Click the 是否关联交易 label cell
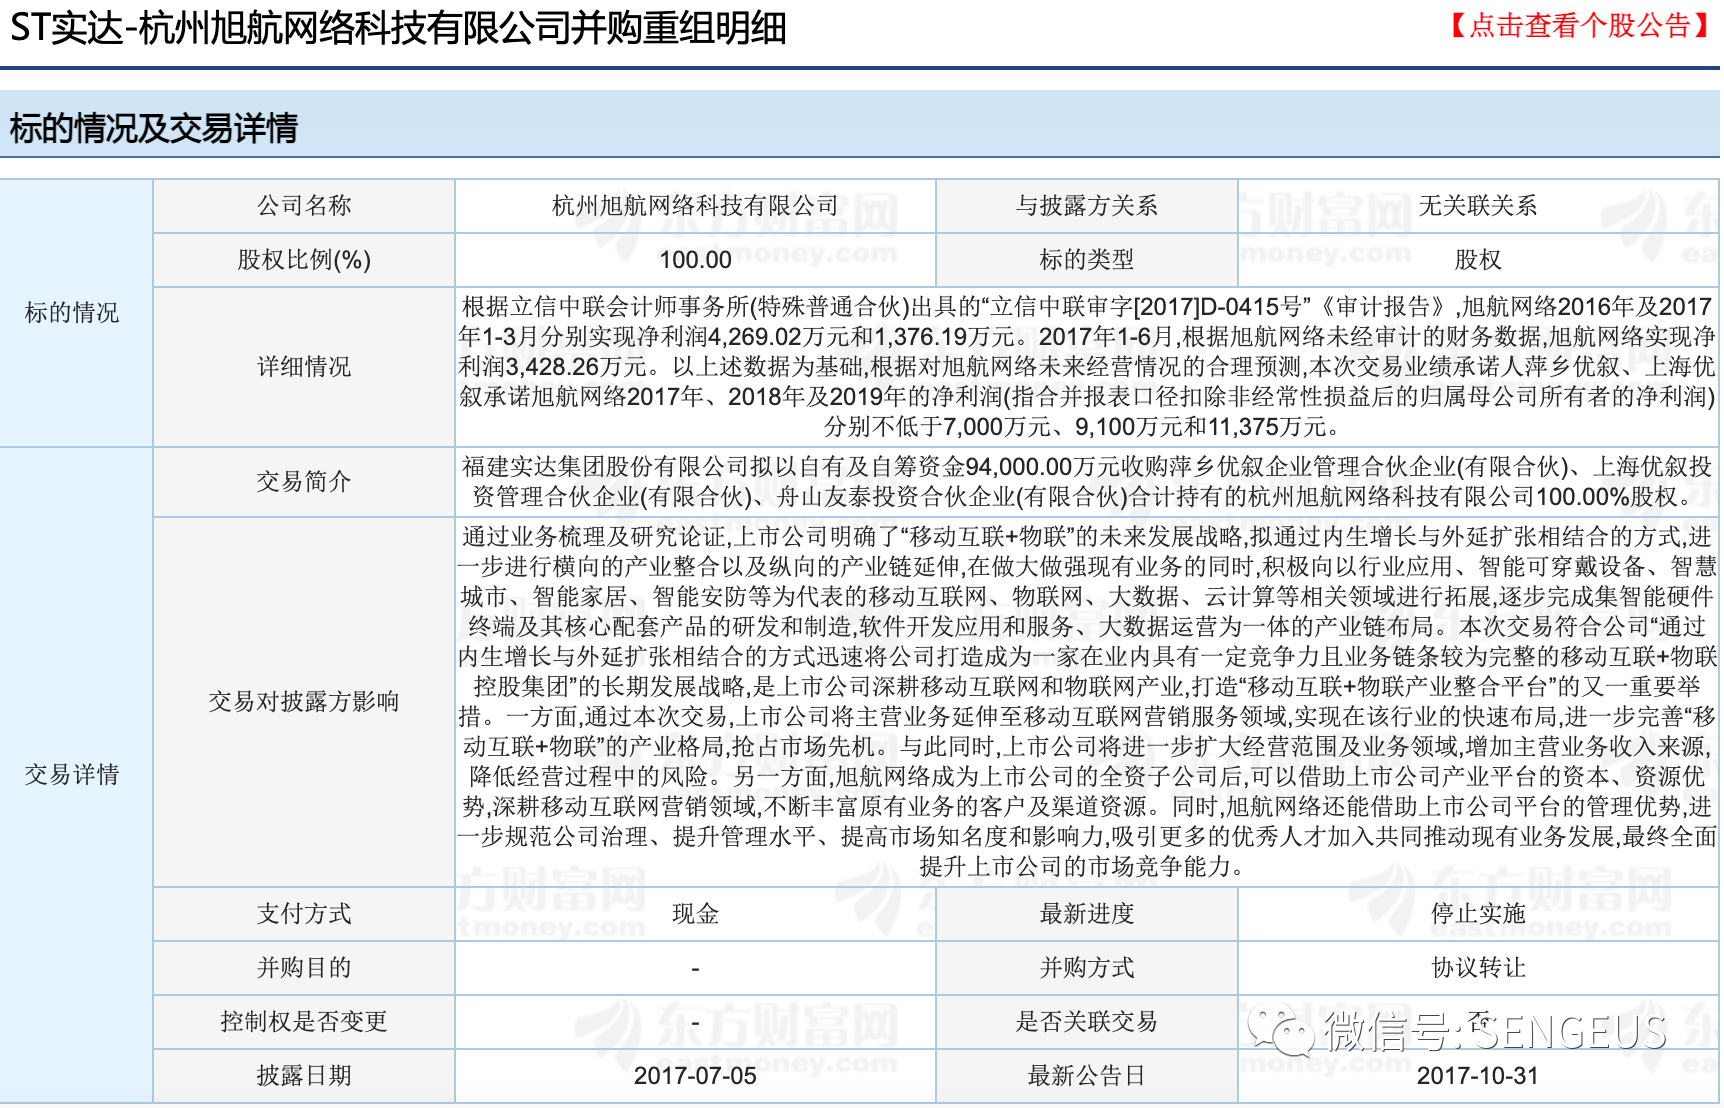 coord(1087,1022)
